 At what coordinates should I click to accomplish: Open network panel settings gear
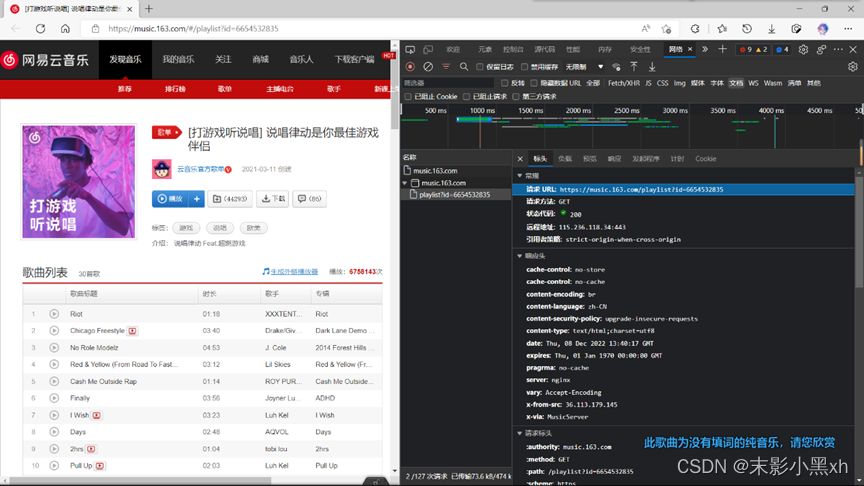pyautogui.click(x=853, y=67)
